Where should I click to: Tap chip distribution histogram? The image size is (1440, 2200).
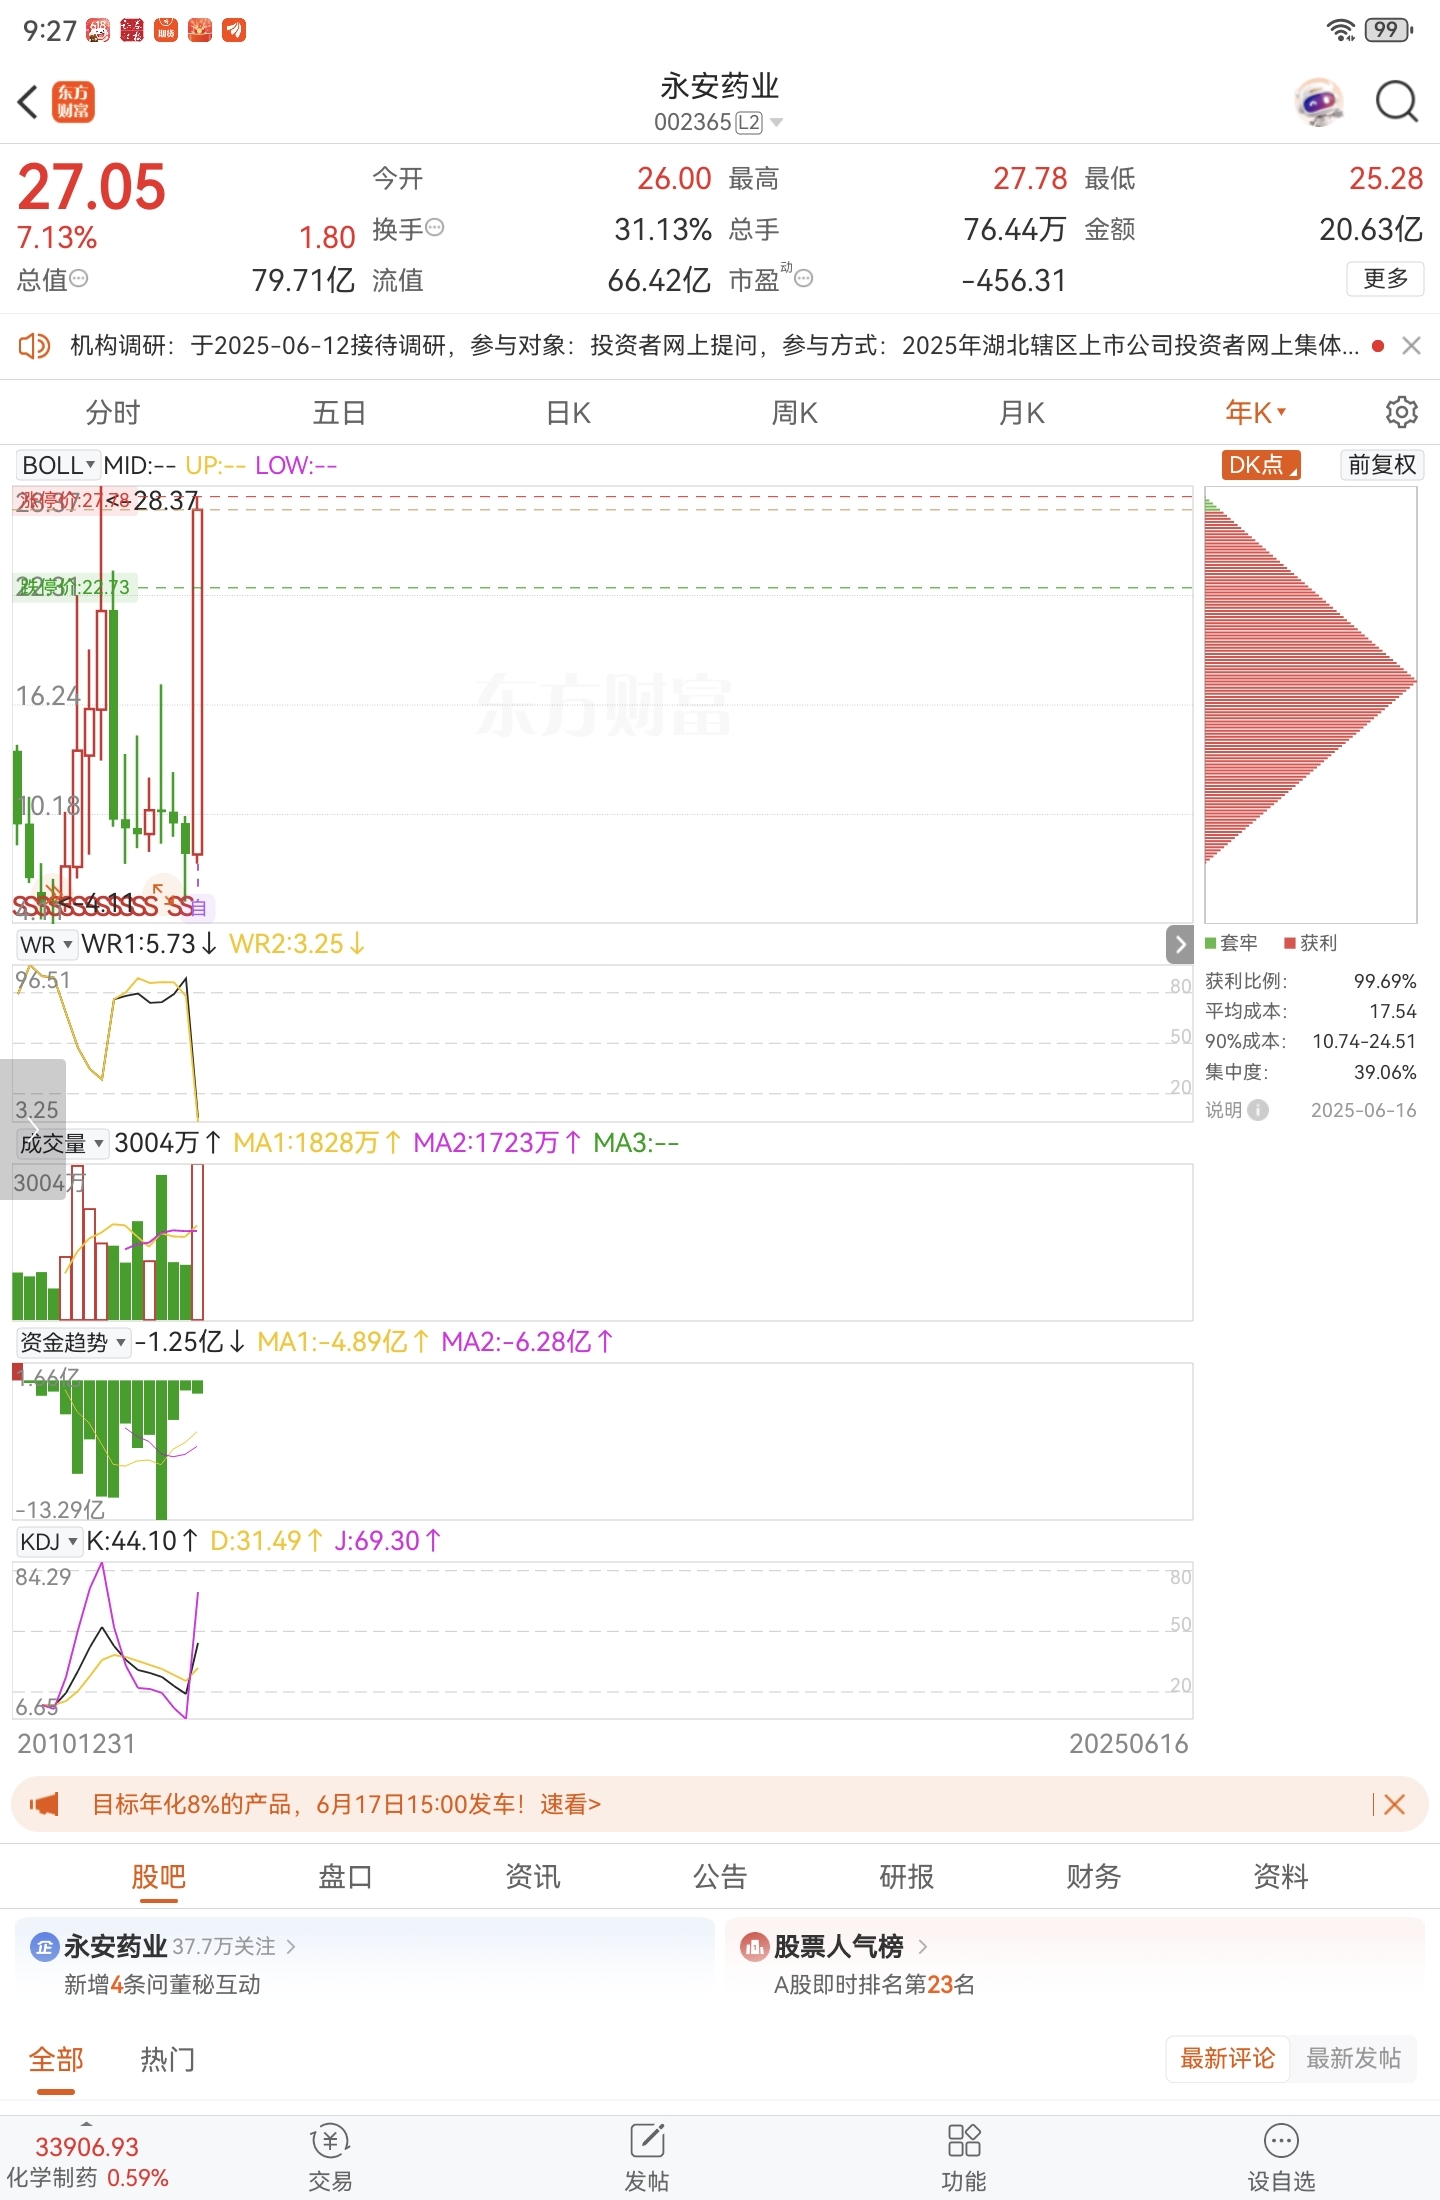pyautogui.click(x=1310, y=704)
